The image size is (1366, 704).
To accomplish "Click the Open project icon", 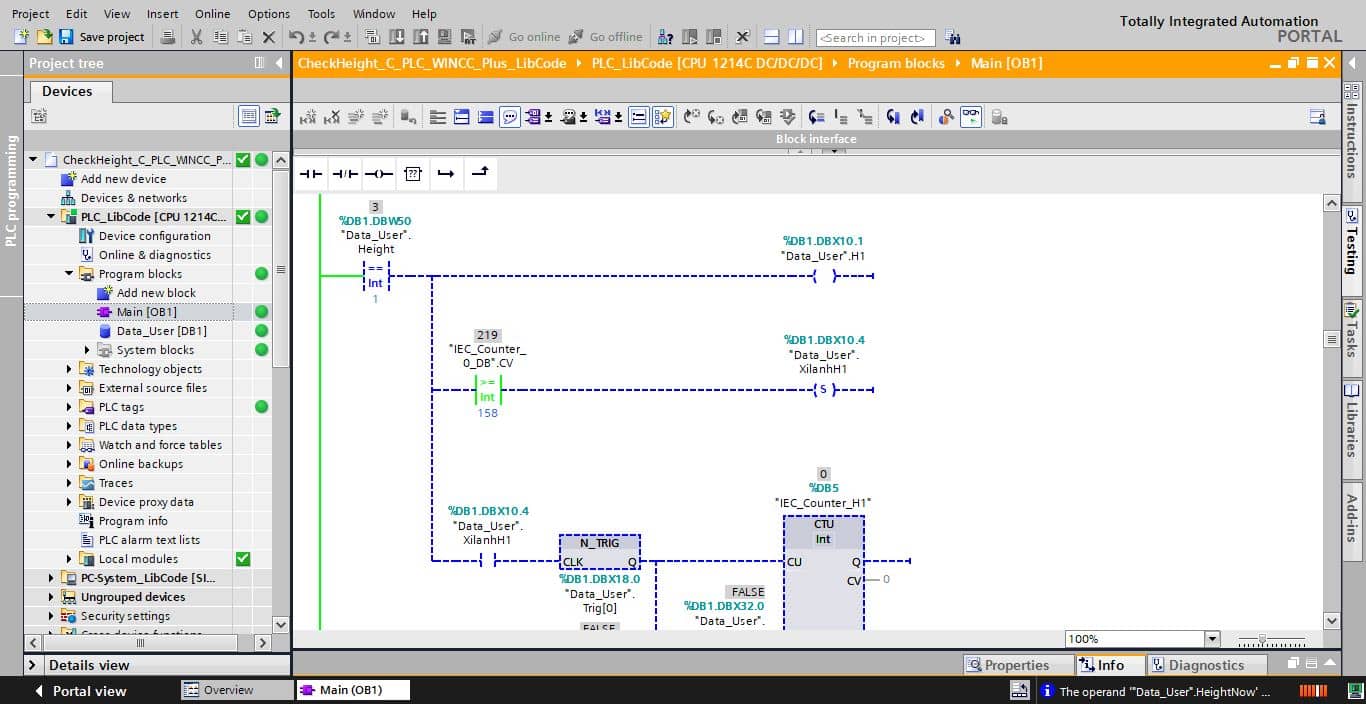I will pyautogui.click(x=44, y=37).
